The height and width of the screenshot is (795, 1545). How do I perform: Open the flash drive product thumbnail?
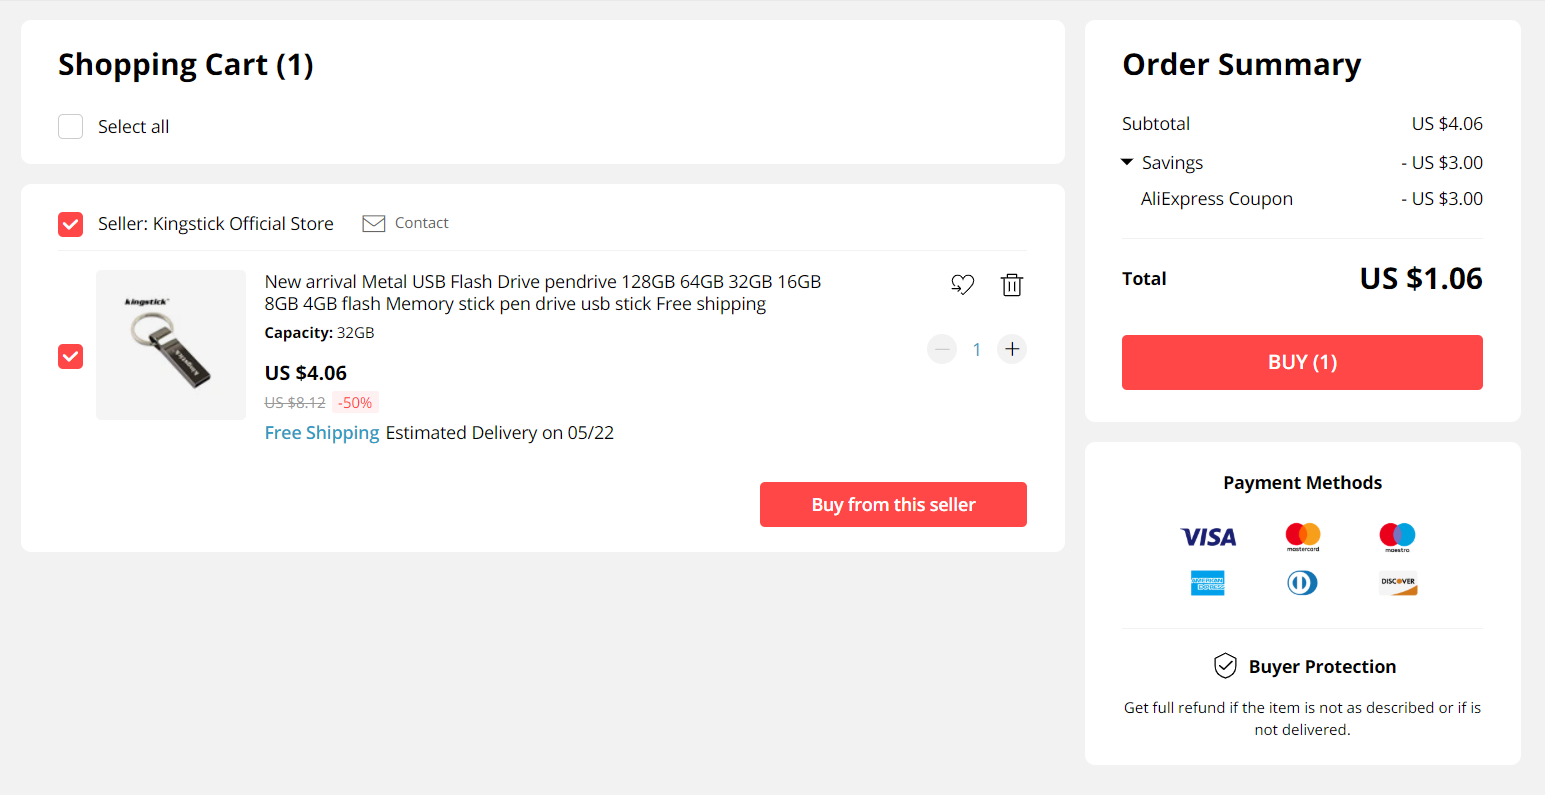[x=171, y=345]
